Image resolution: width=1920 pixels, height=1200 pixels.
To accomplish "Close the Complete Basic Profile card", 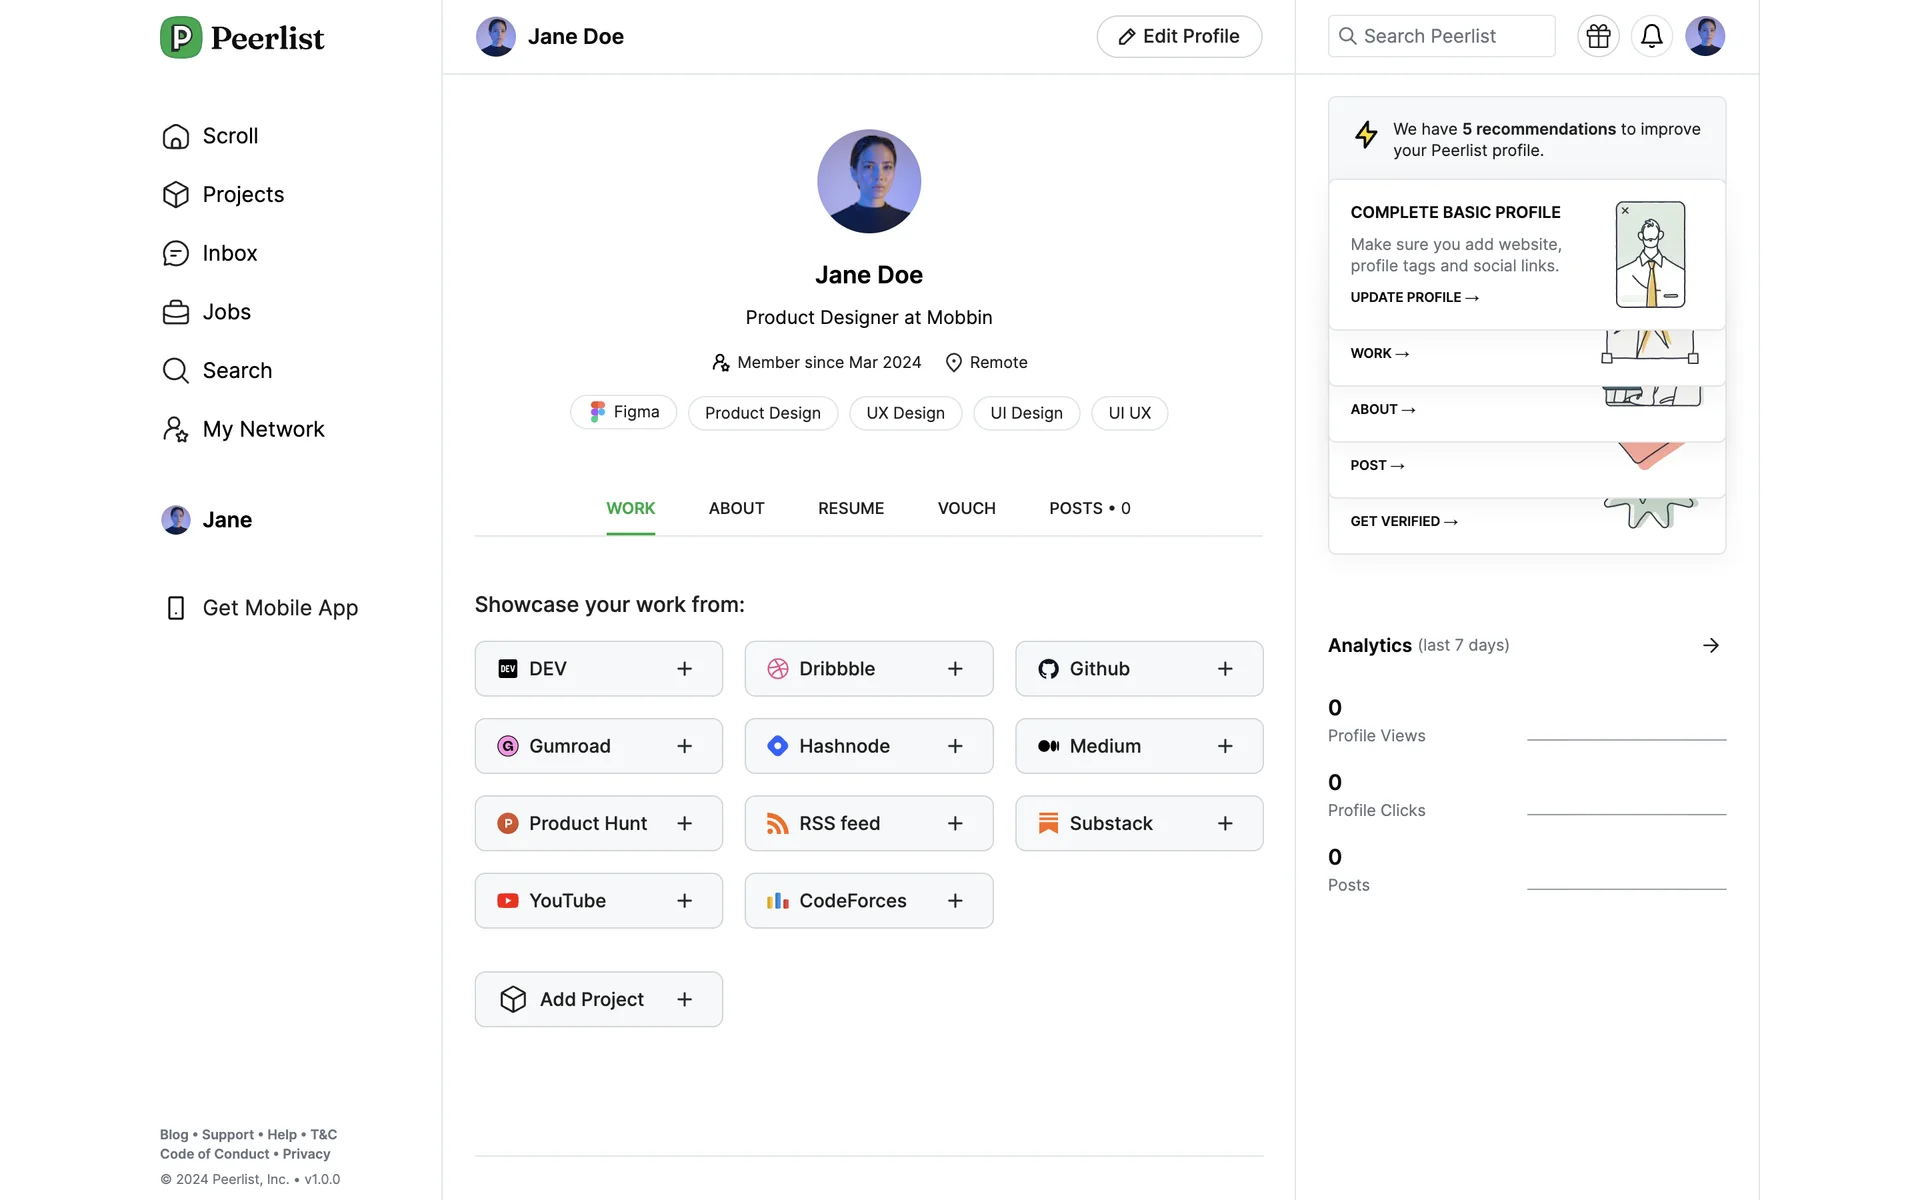I will [1625, 211].
